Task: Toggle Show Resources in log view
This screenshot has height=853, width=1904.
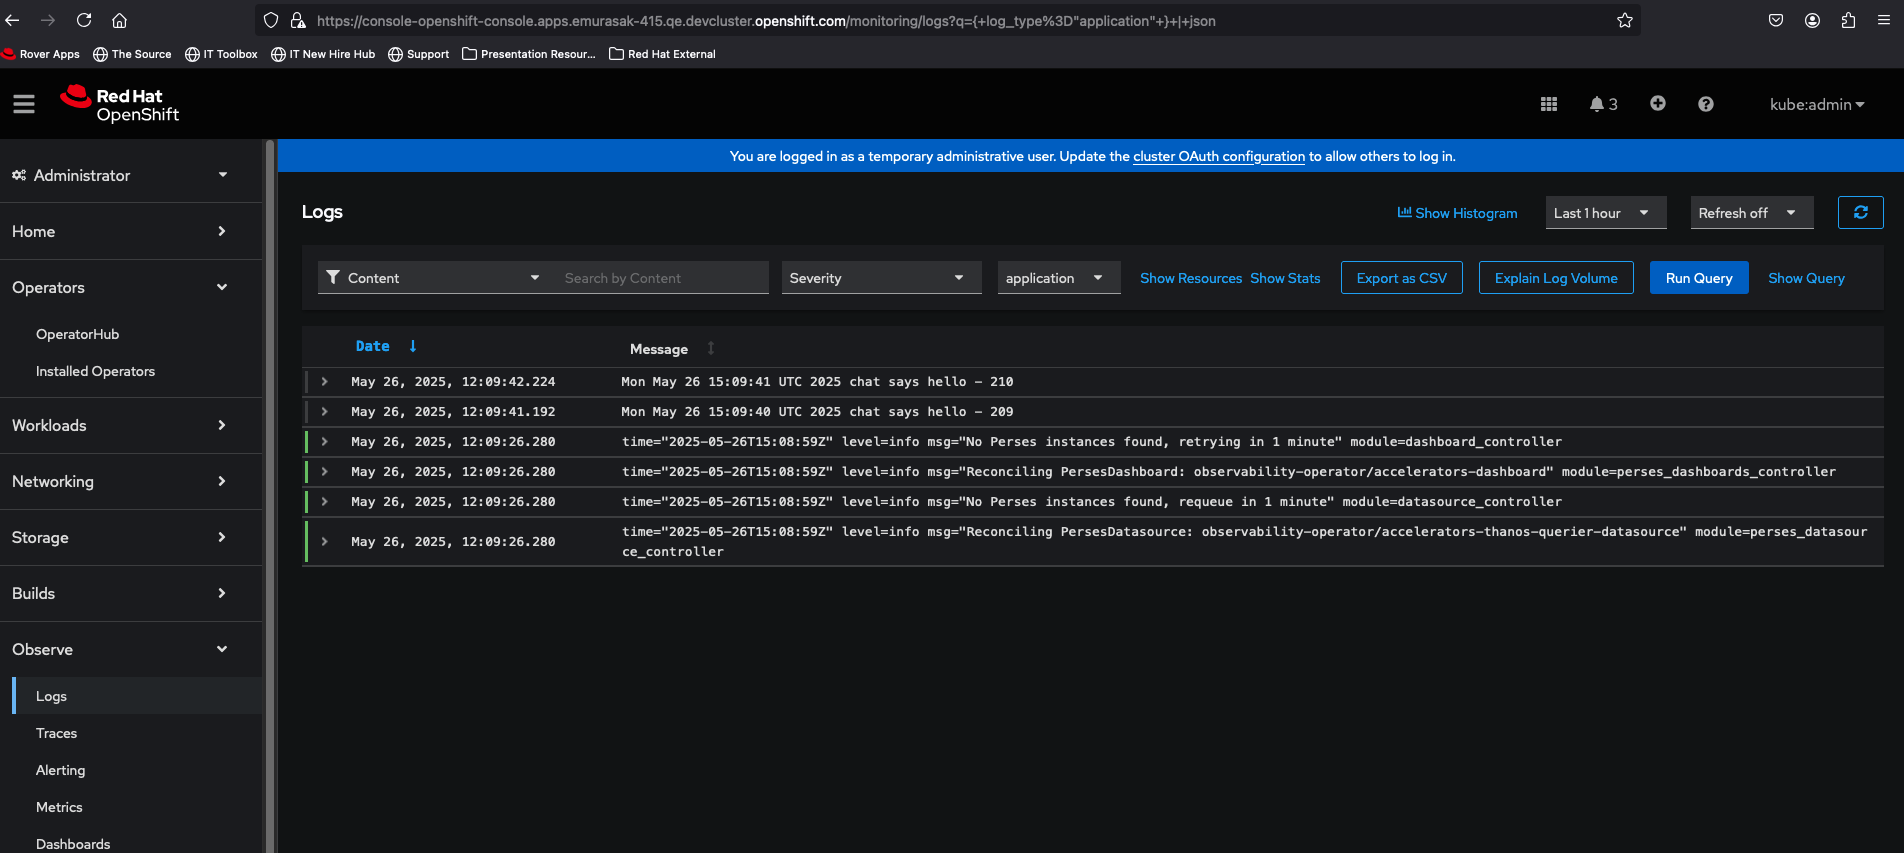Action: pyautogui.click(x=1190, y=278)
